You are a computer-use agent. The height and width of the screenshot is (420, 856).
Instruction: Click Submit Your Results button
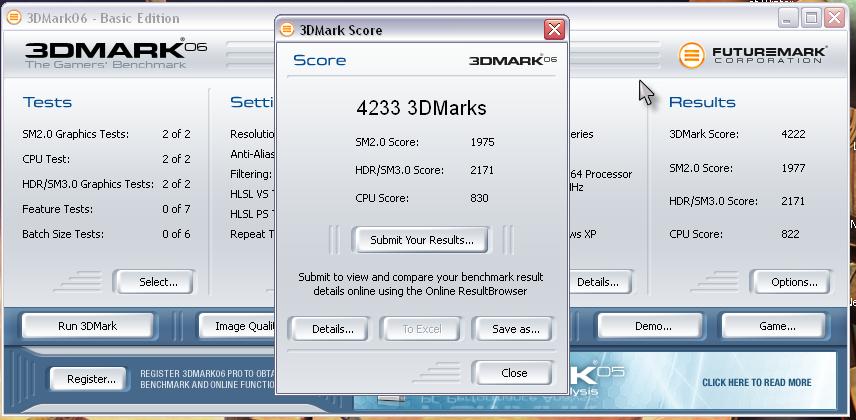[422, 240]
